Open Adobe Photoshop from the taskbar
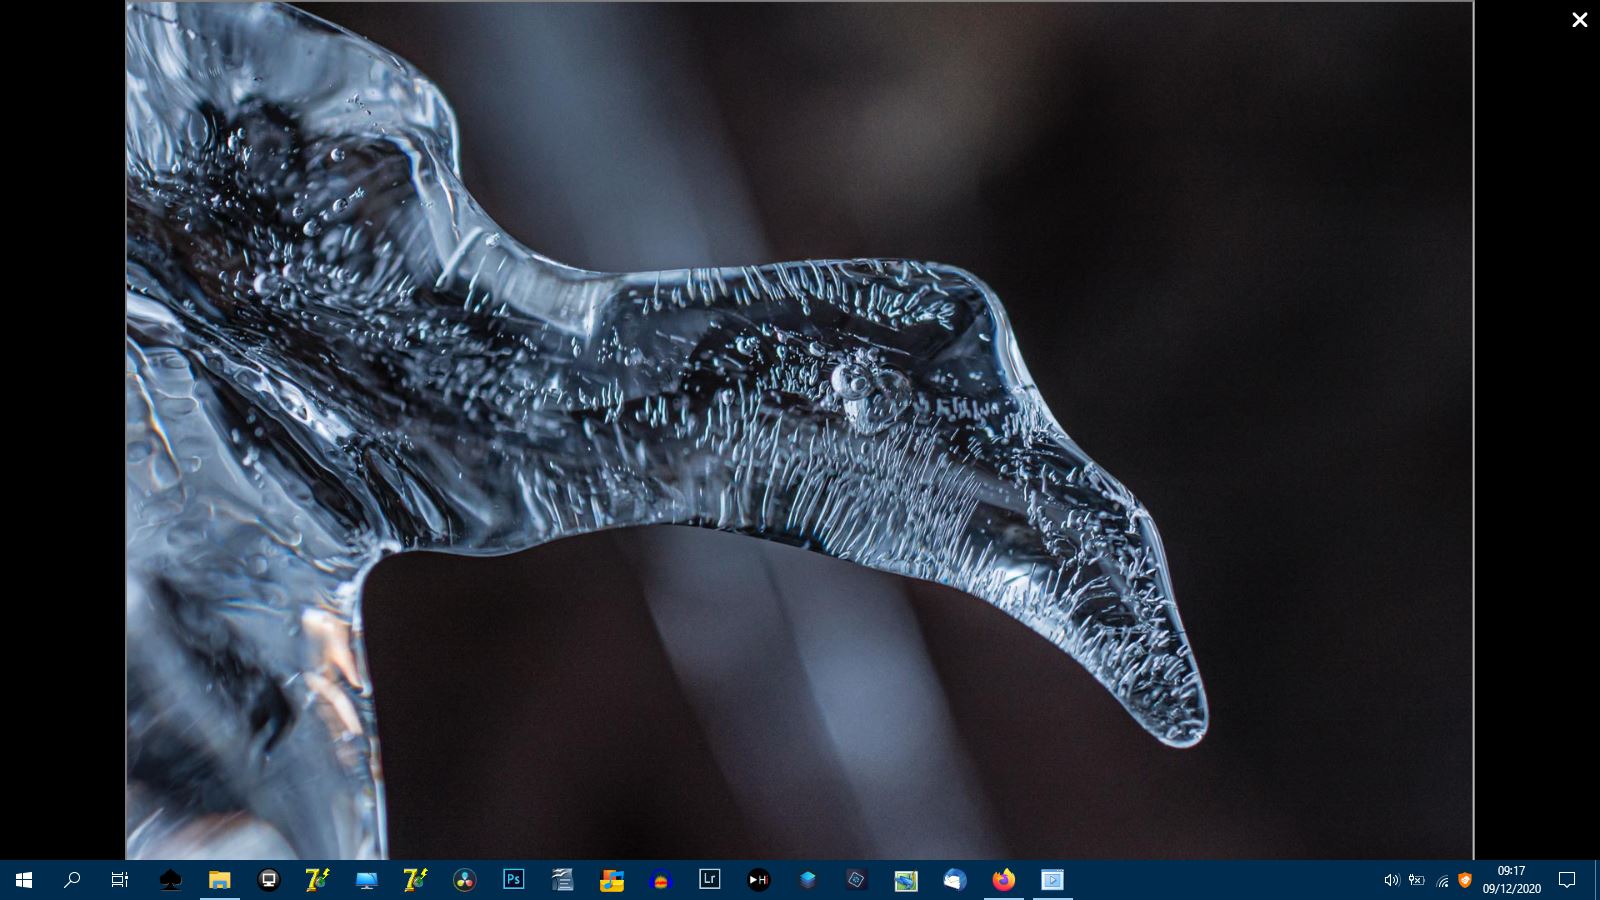This screenshot has height=900, width=1600. pos(513,880)
